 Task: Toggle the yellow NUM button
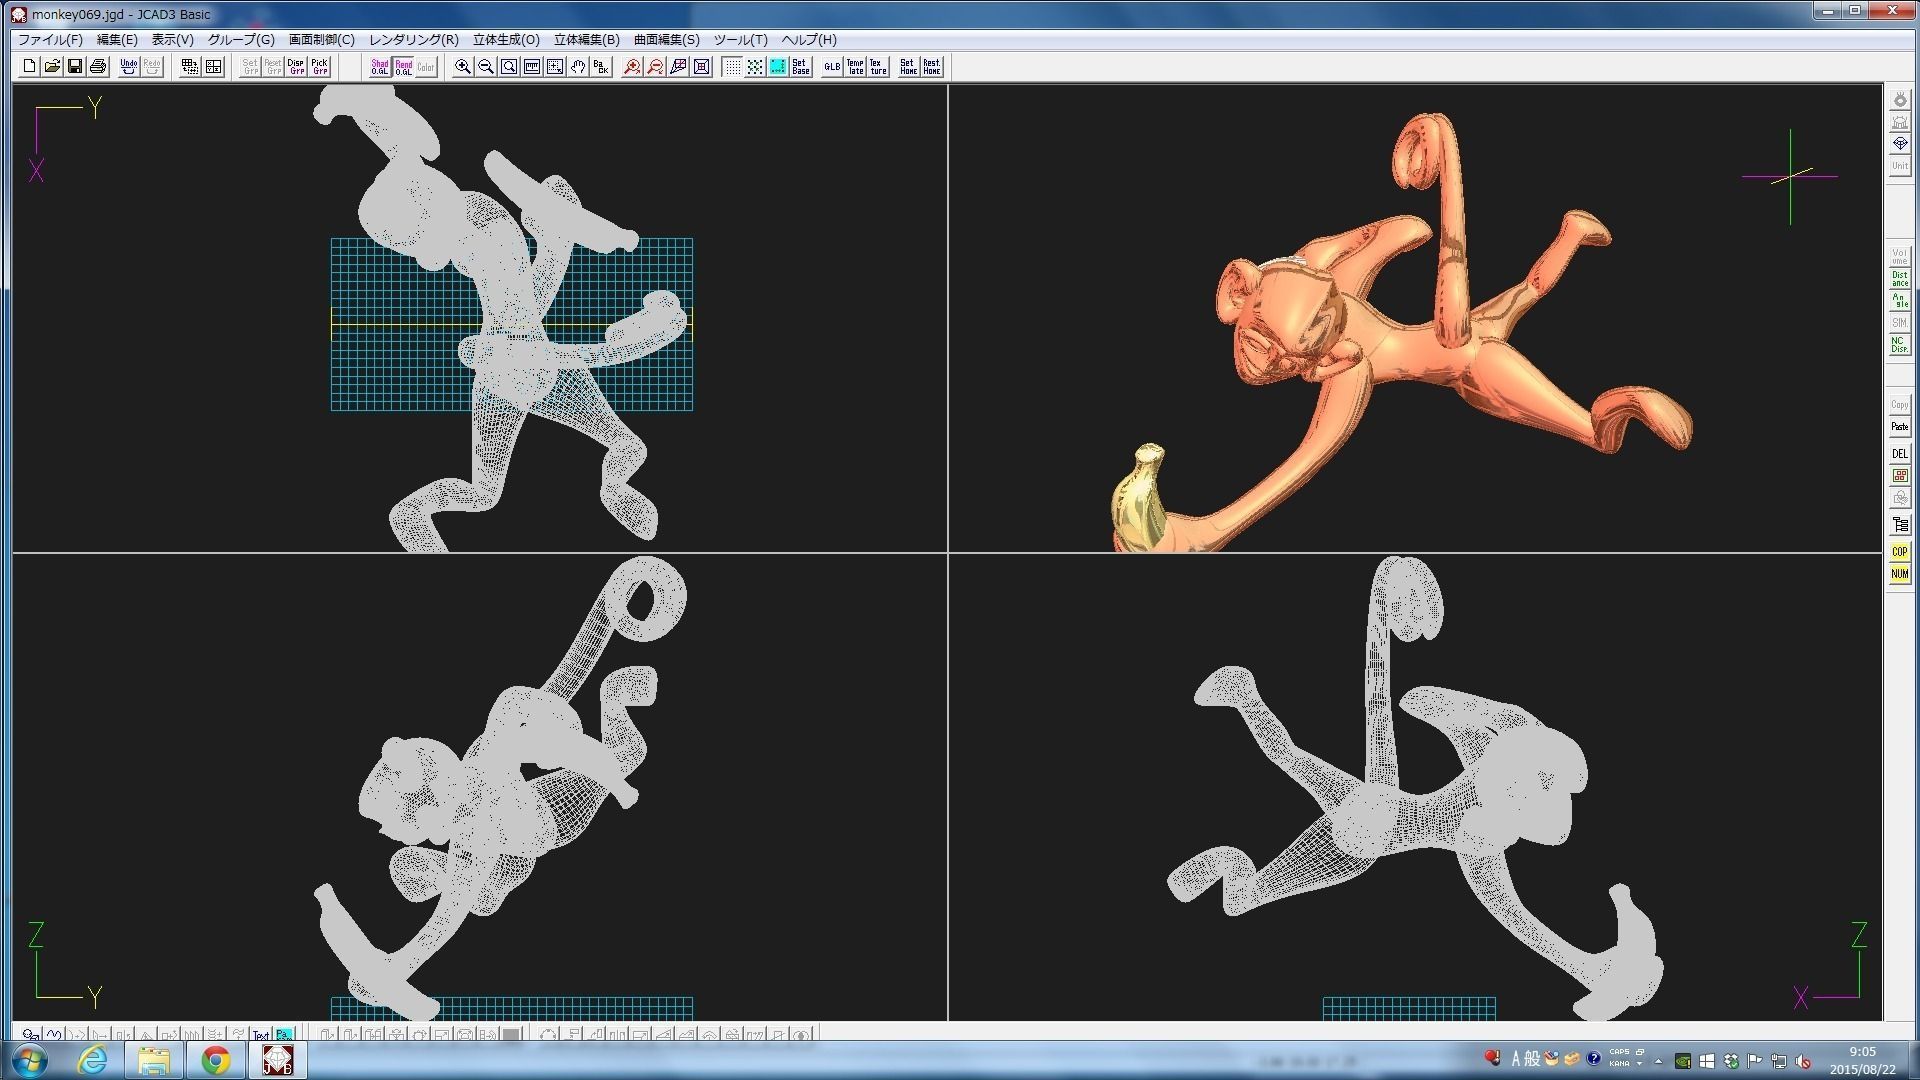(x=1899, y=574)
